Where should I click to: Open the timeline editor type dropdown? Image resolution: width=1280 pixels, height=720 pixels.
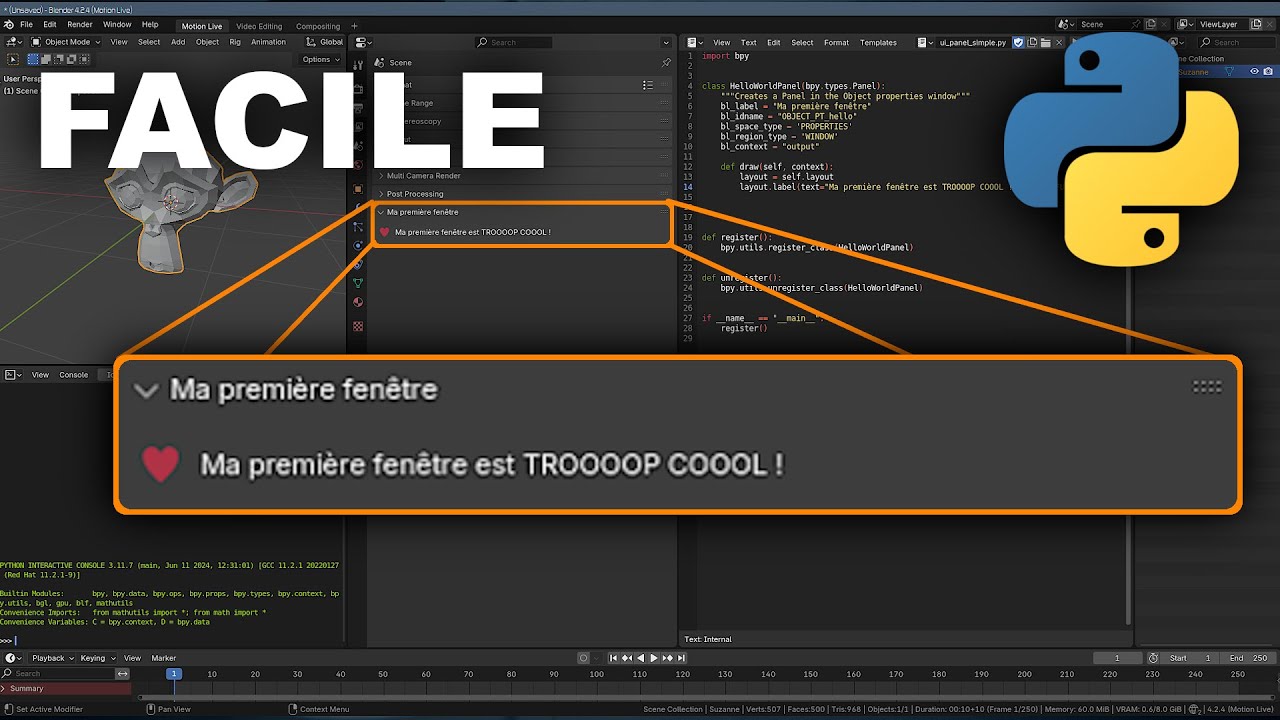pyautogui.click(x=13, y=658)
